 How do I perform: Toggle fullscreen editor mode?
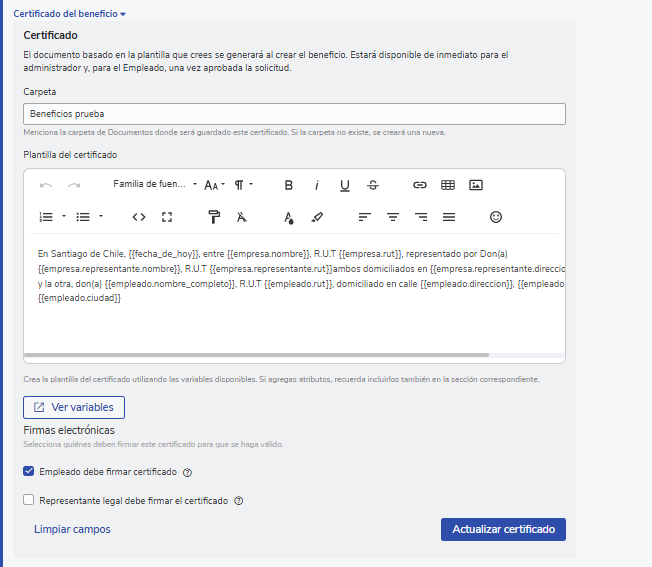point(167,216)
